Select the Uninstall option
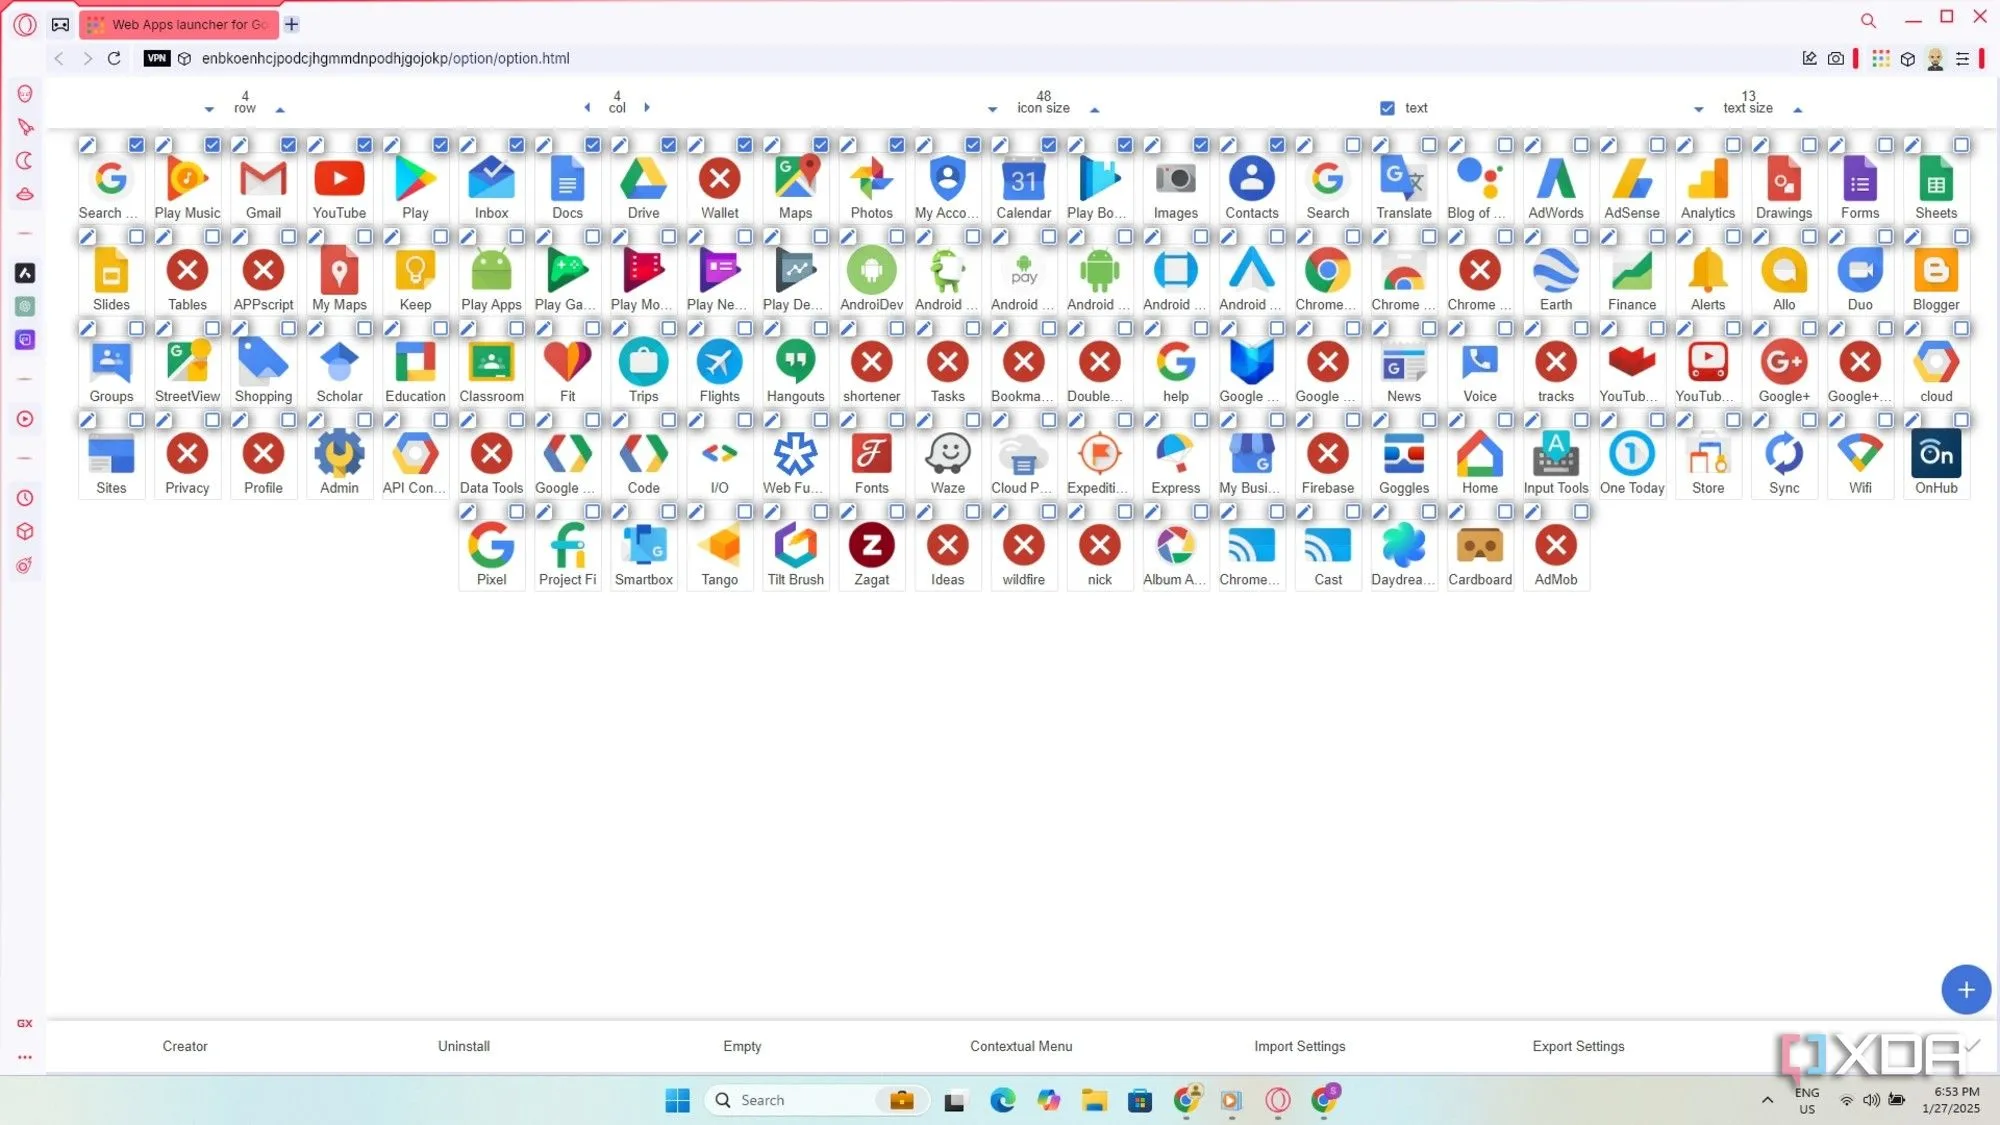The image size is (2000, 1125). pos(464,1046)
